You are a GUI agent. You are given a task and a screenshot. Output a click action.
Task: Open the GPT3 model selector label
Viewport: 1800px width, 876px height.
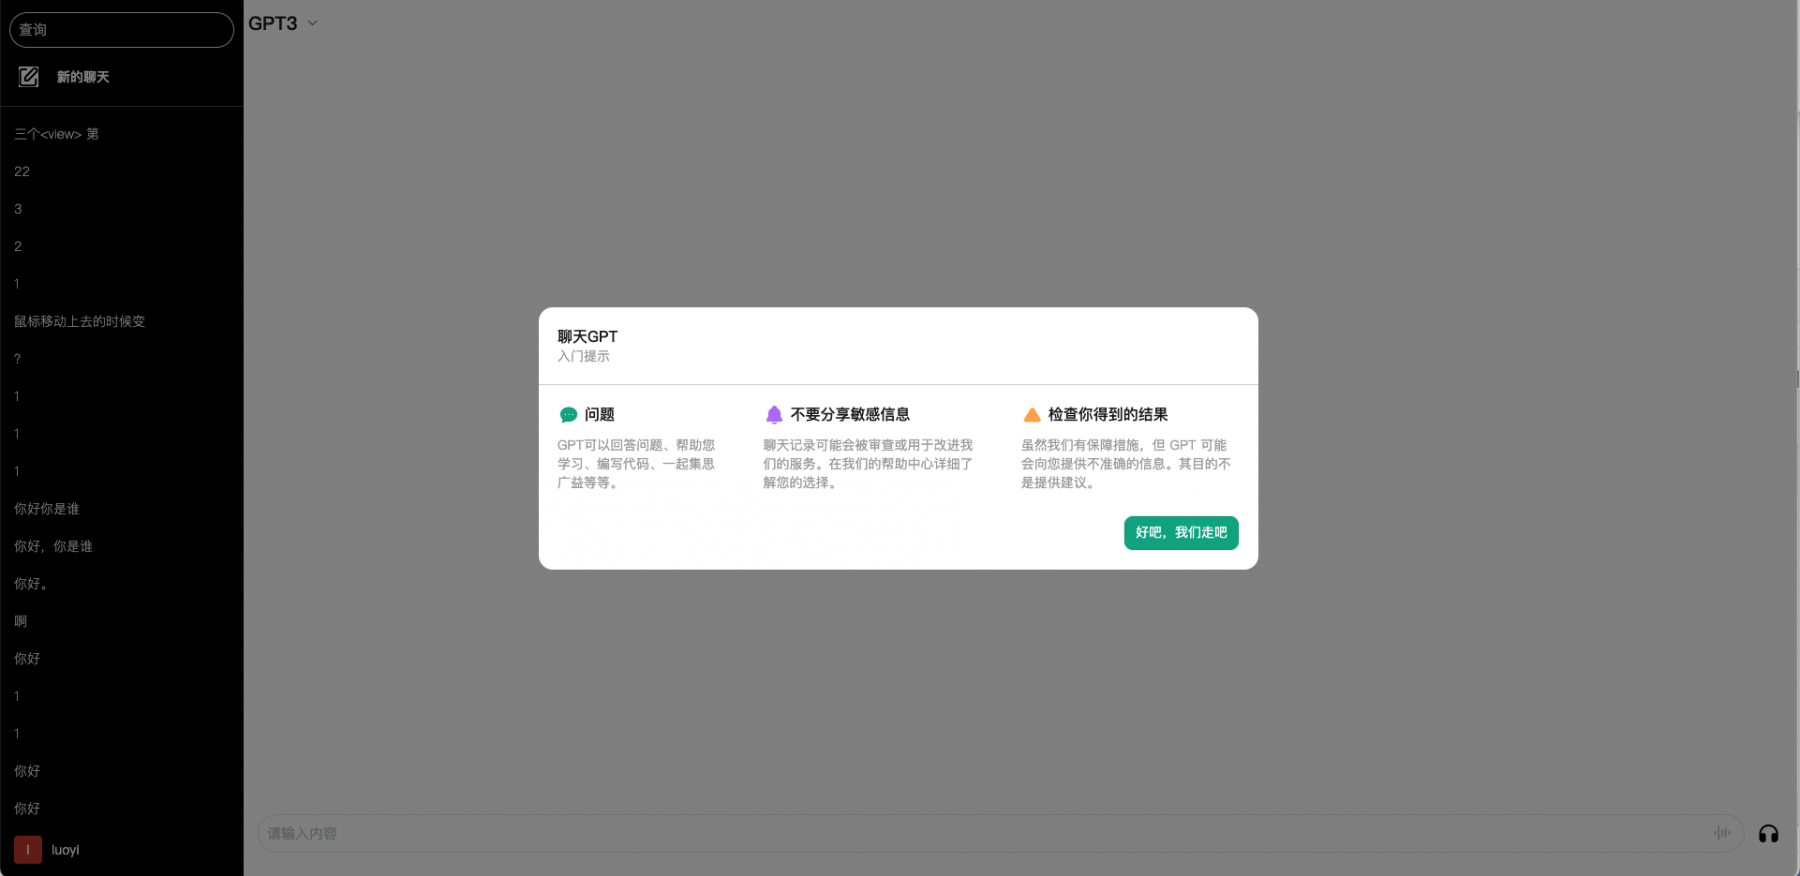point(273,23)
